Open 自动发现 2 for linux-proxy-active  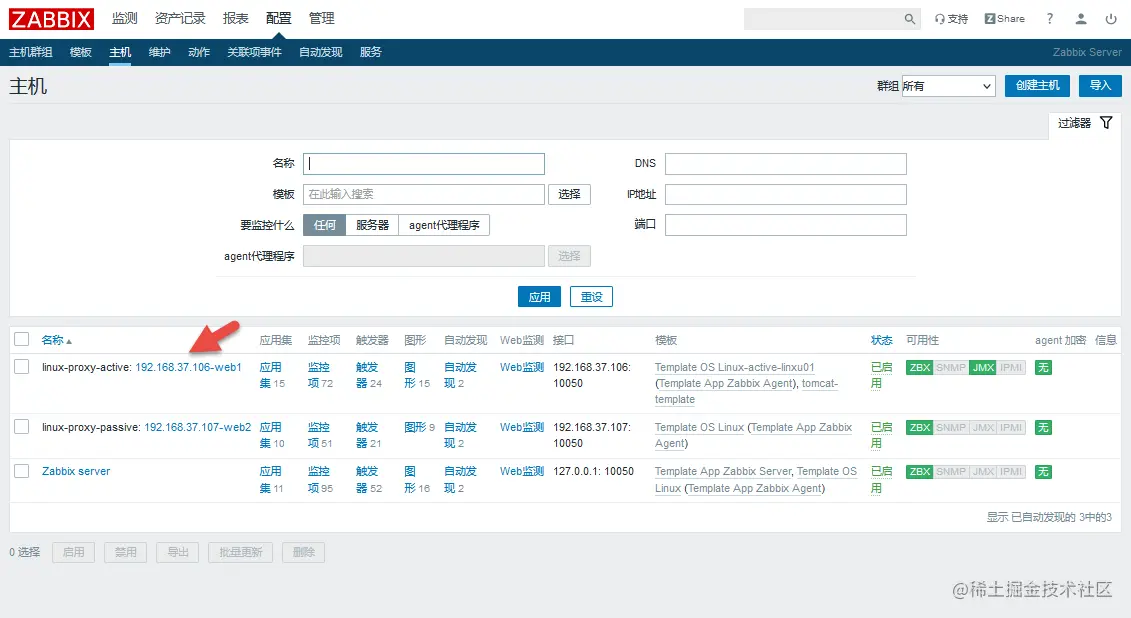460,375
